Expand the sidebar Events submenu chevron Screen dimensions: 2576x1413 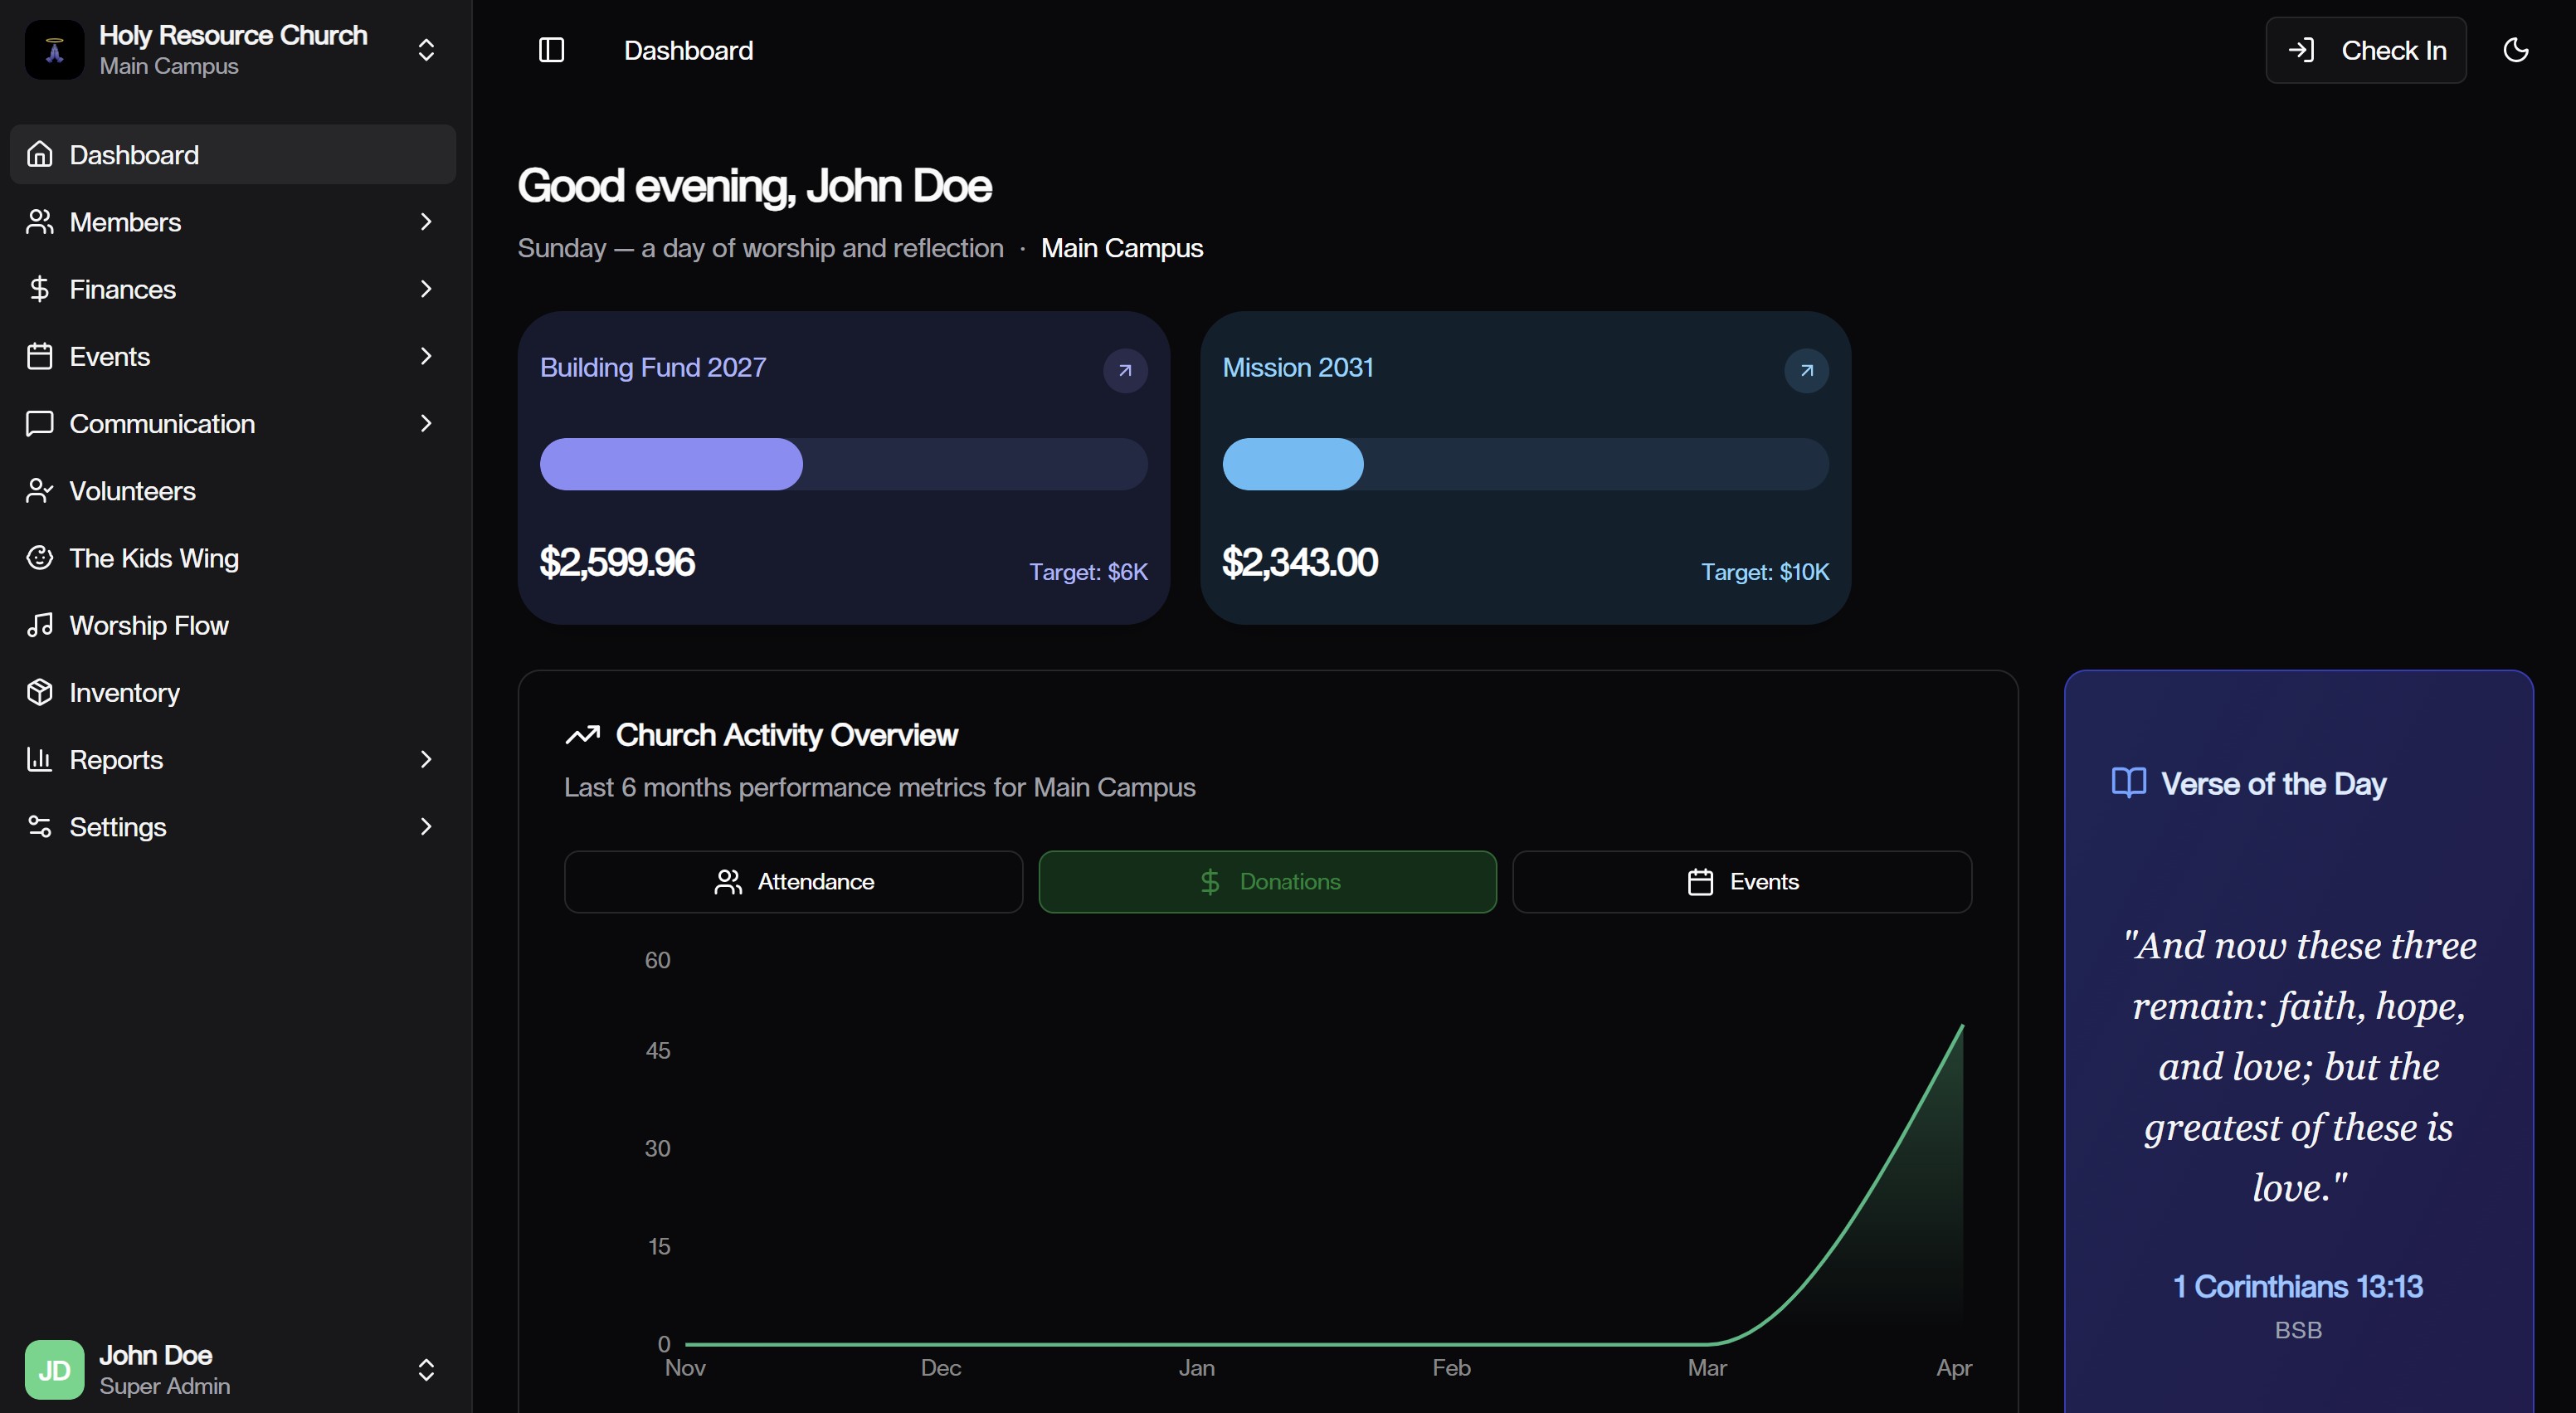426,356
